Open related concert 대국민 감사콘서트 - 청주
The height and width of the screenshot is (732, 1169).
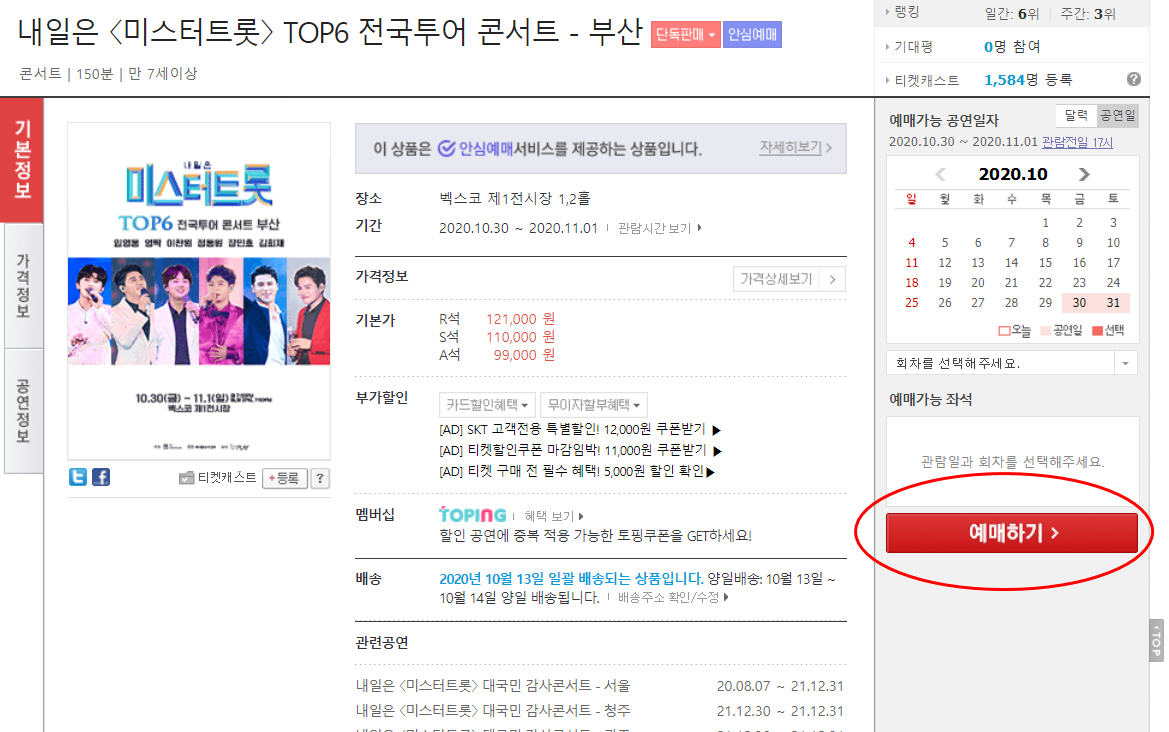pos(493,710)
